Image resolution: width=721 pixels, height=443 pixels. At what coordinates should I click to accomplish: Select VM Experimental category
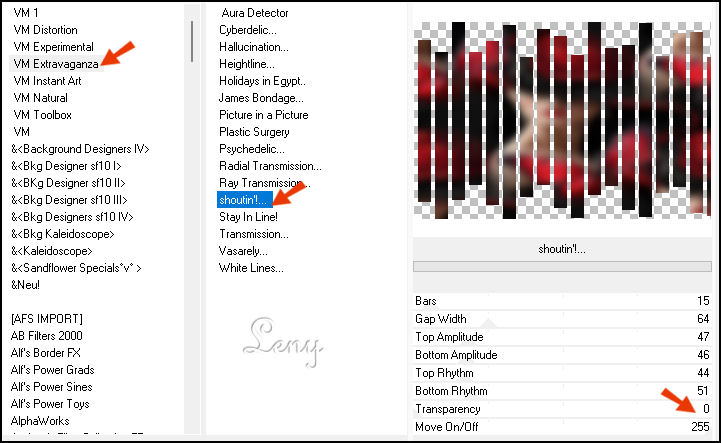point(53,47)
